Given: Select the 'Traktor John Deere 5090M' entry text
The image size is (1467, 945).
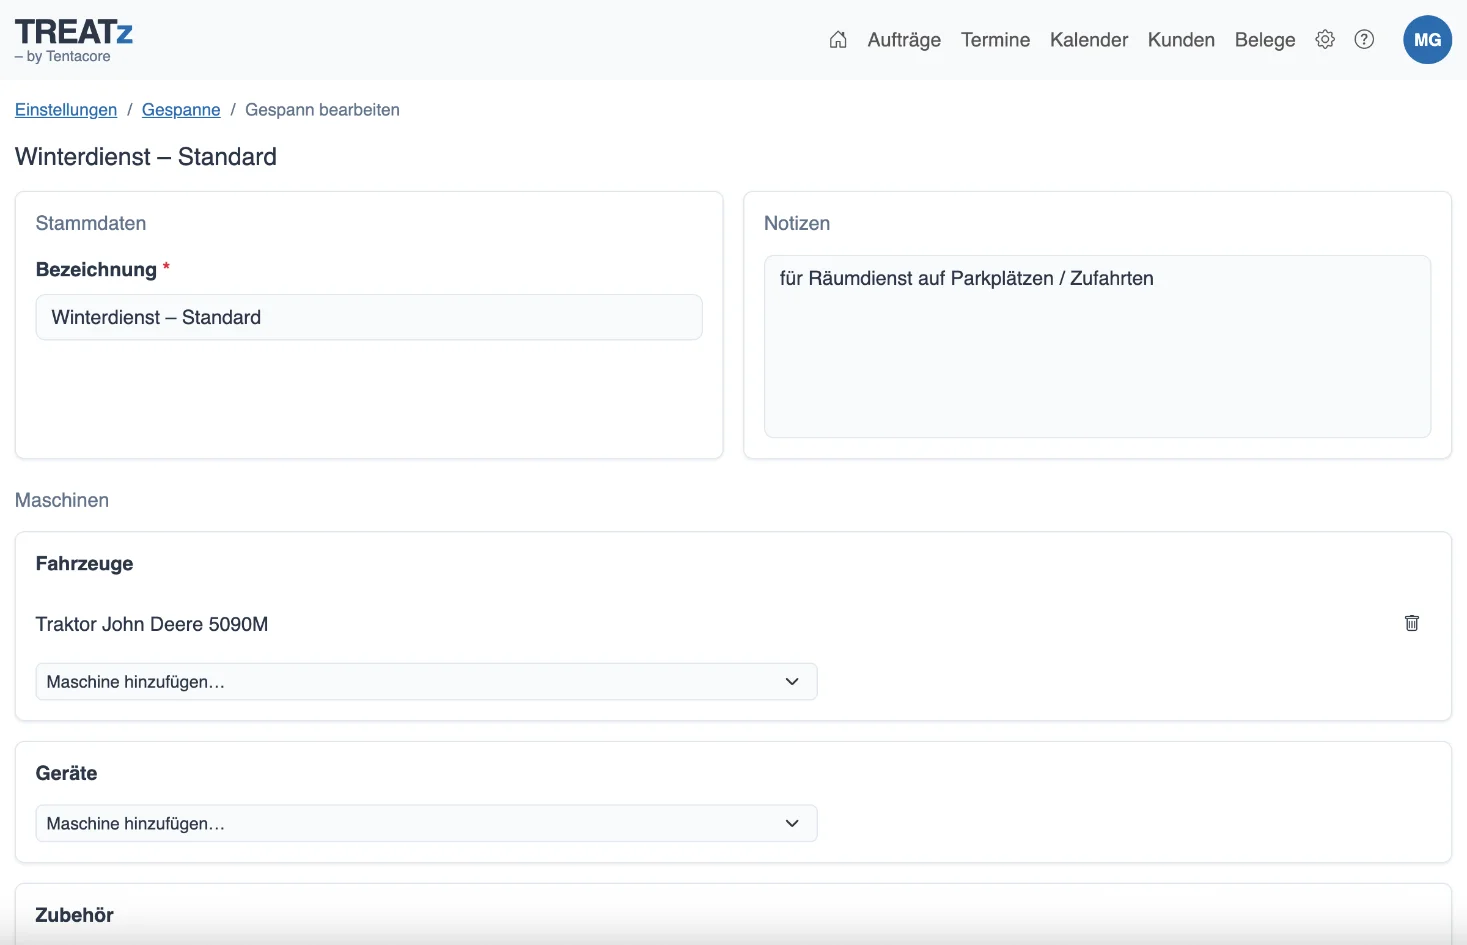Looking at the screenshot, I should (x=152, y=624).
